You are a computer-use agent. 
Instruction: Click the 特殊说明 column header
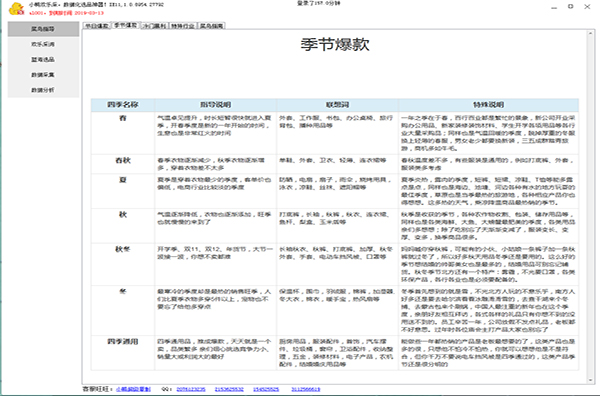point(489,105)
